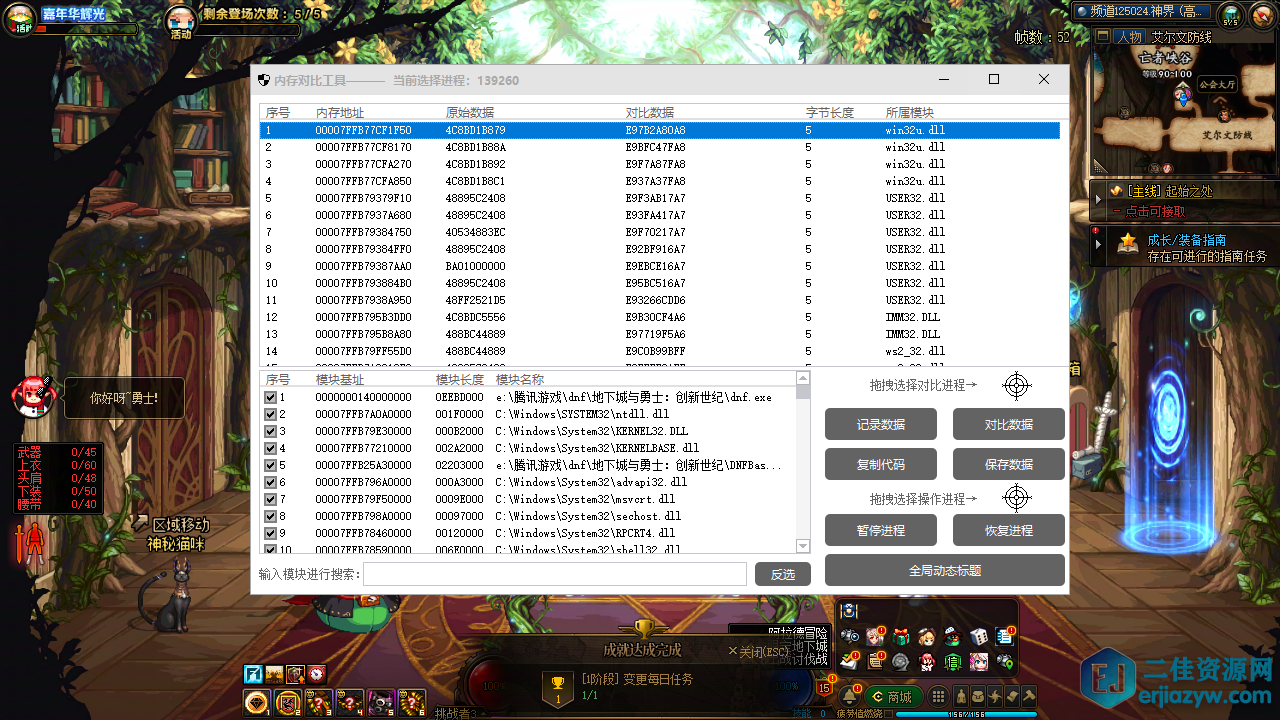Open the clipboard quest icon
The image size is (1280, 720).
coord(875,661)
